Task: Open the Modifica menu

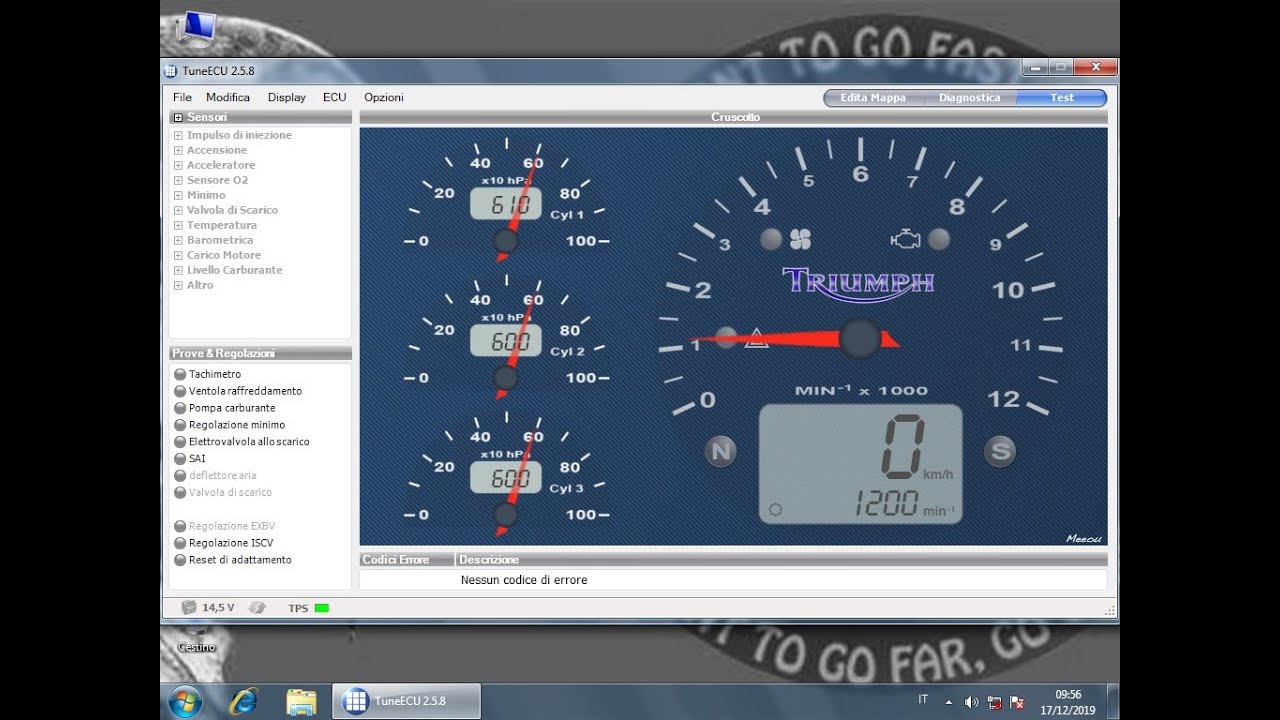Action: 228,97
